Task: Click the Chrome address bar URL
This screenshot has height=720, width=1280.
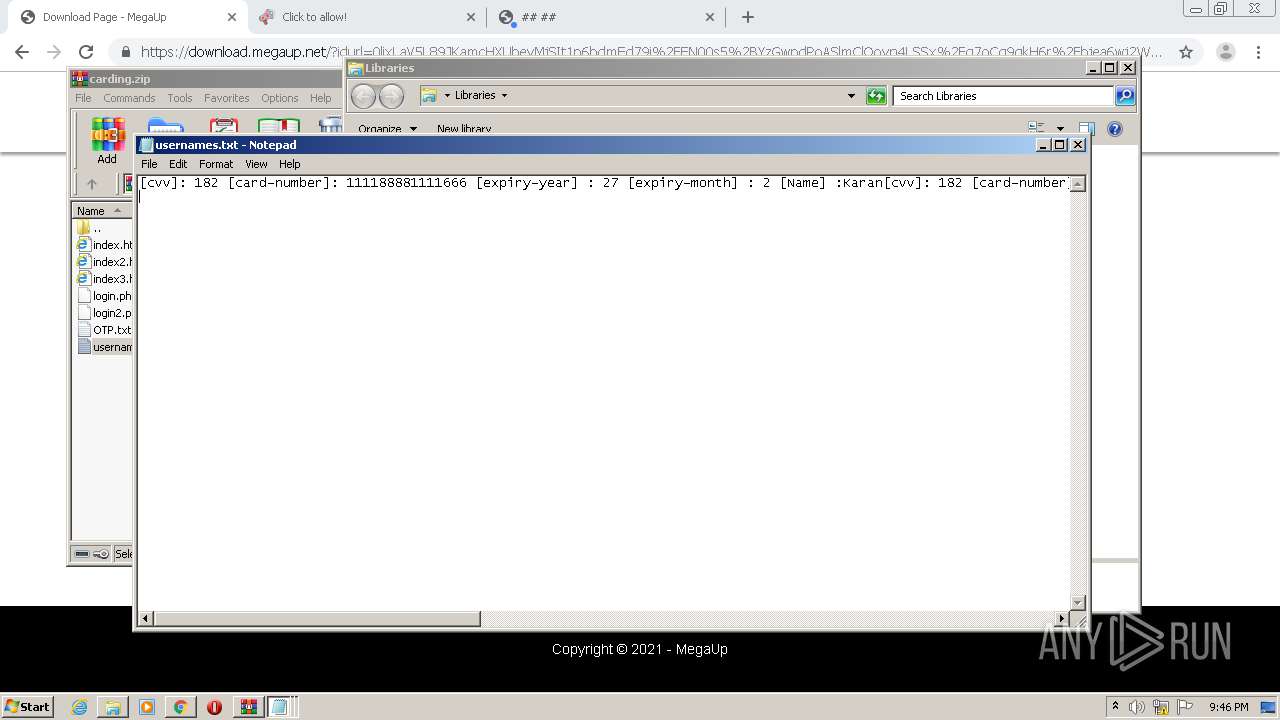Action: click(650, 52)
